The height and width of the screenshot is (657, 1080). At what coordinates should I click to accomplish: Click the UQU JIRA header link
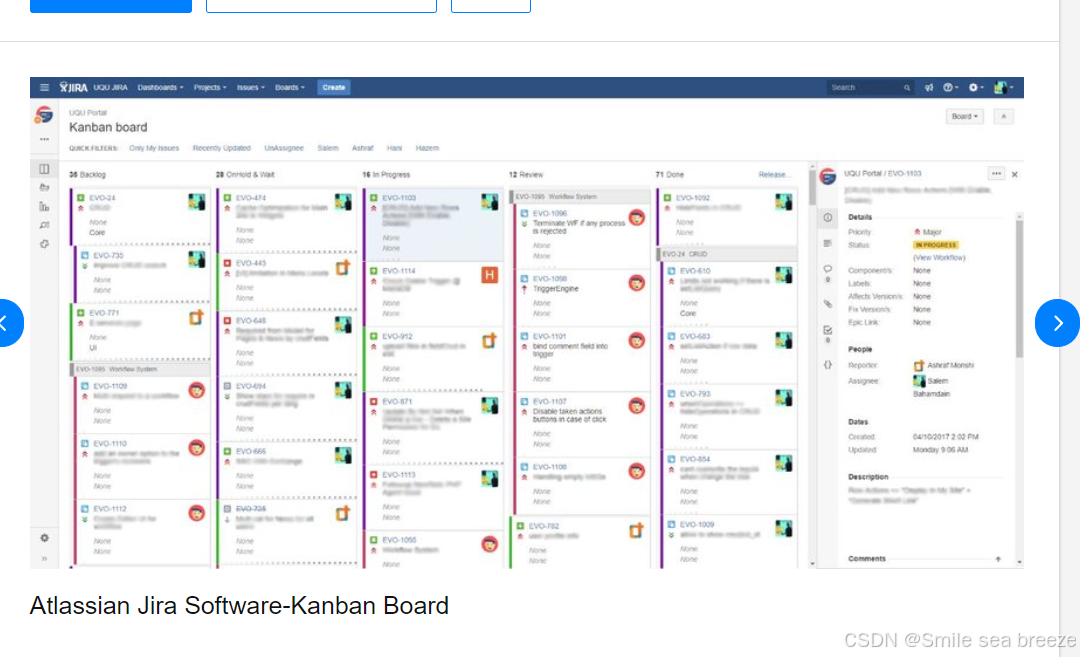point(110,87)
